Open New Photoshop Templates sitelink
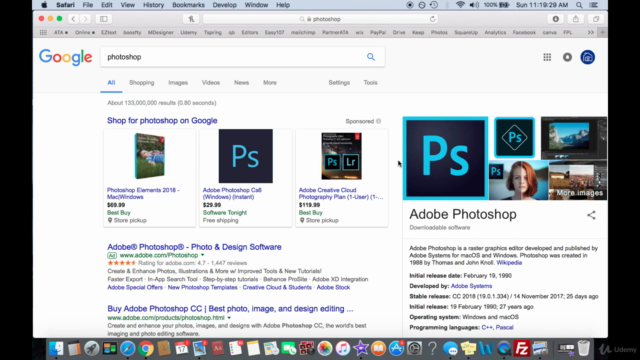This screenshot has height=360, width=640. coord(202,287)
